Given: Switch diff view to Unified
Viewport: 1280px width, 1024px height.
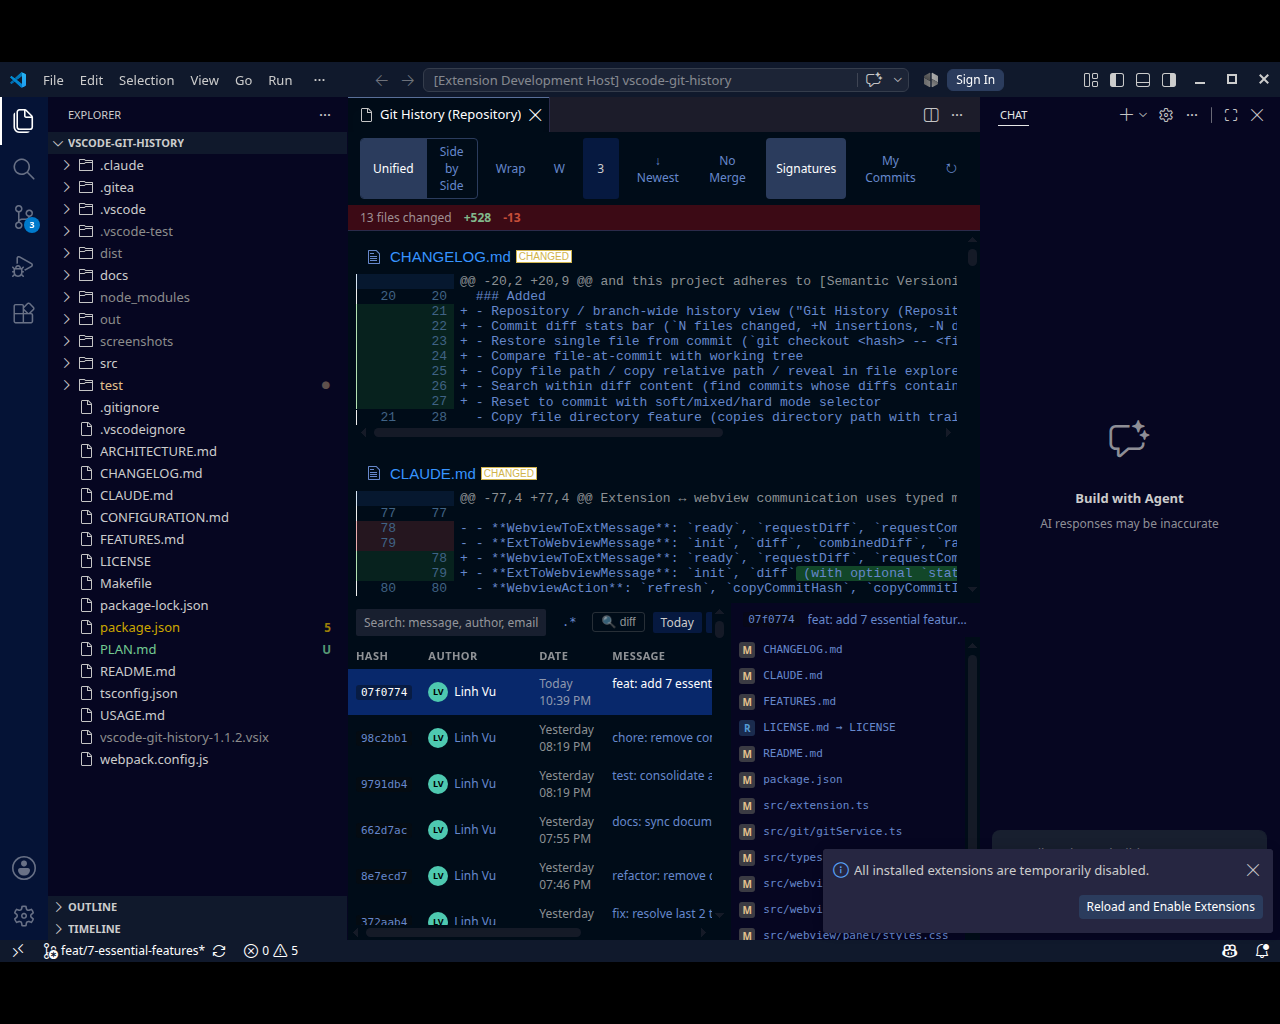Looking at the screenshot, I should (393, 169).
